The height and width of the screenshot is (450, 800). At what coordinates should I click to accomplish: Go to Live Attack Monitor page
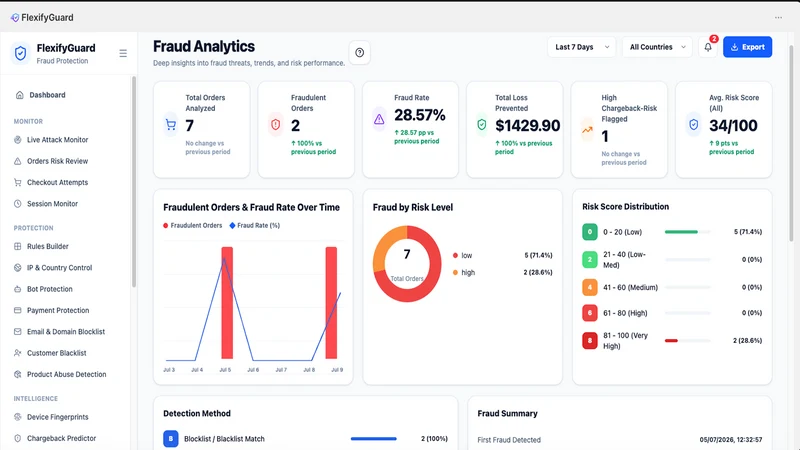point(57,140)
